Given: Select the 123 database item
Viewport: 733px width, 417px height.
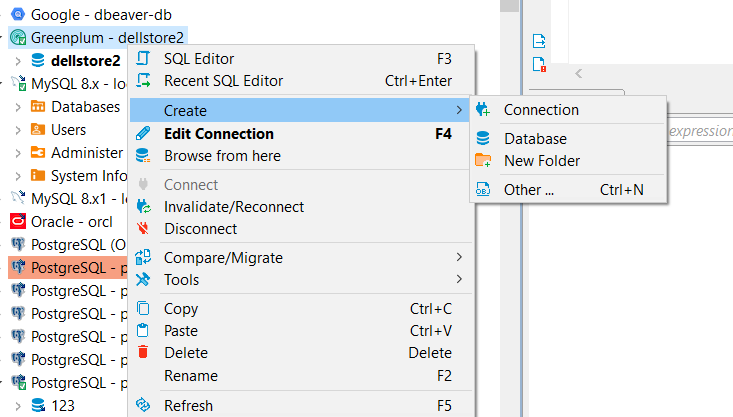Looking at the screenshot, I should (63, 405).
